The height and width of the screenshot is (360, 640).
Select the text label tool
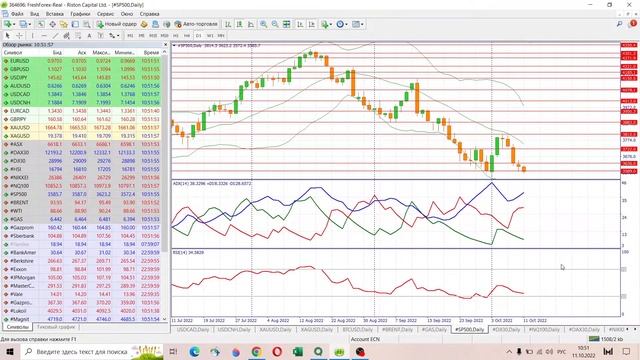101,36
